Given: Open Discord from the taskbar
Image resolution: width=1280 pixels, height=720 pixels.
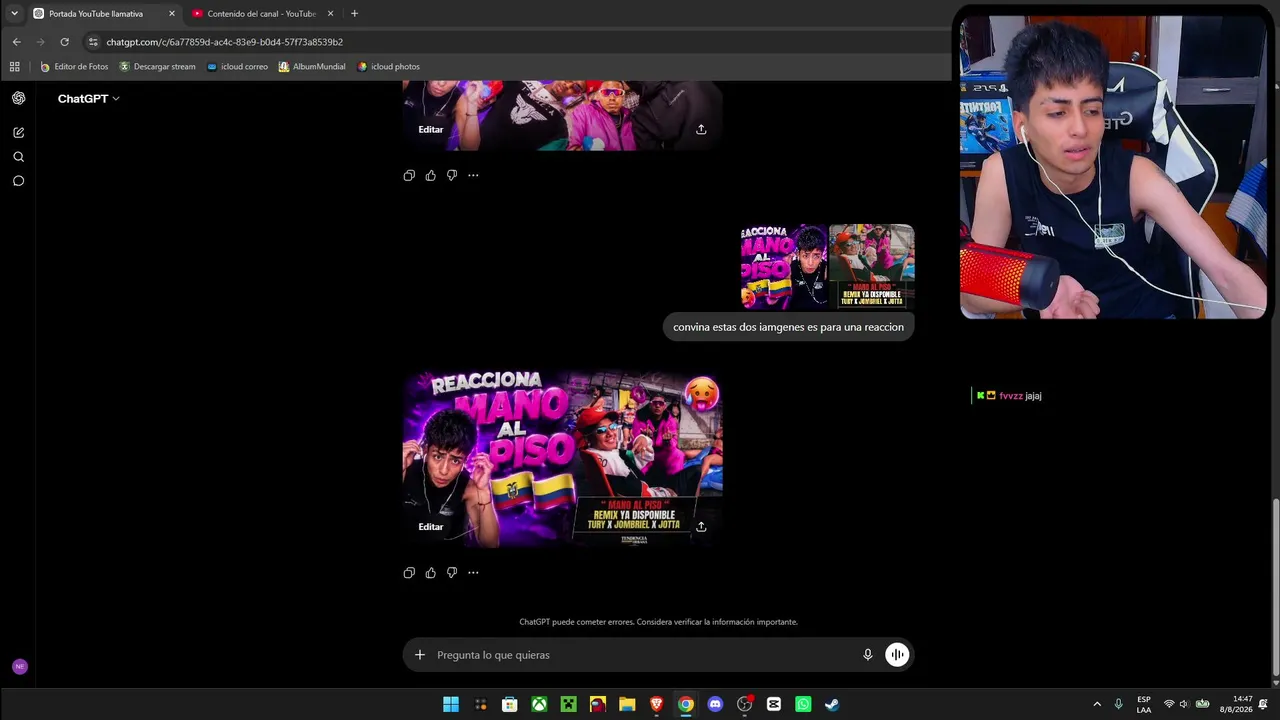Looking at the screenshot, I should pyautogui.click(x=715, y=704).
